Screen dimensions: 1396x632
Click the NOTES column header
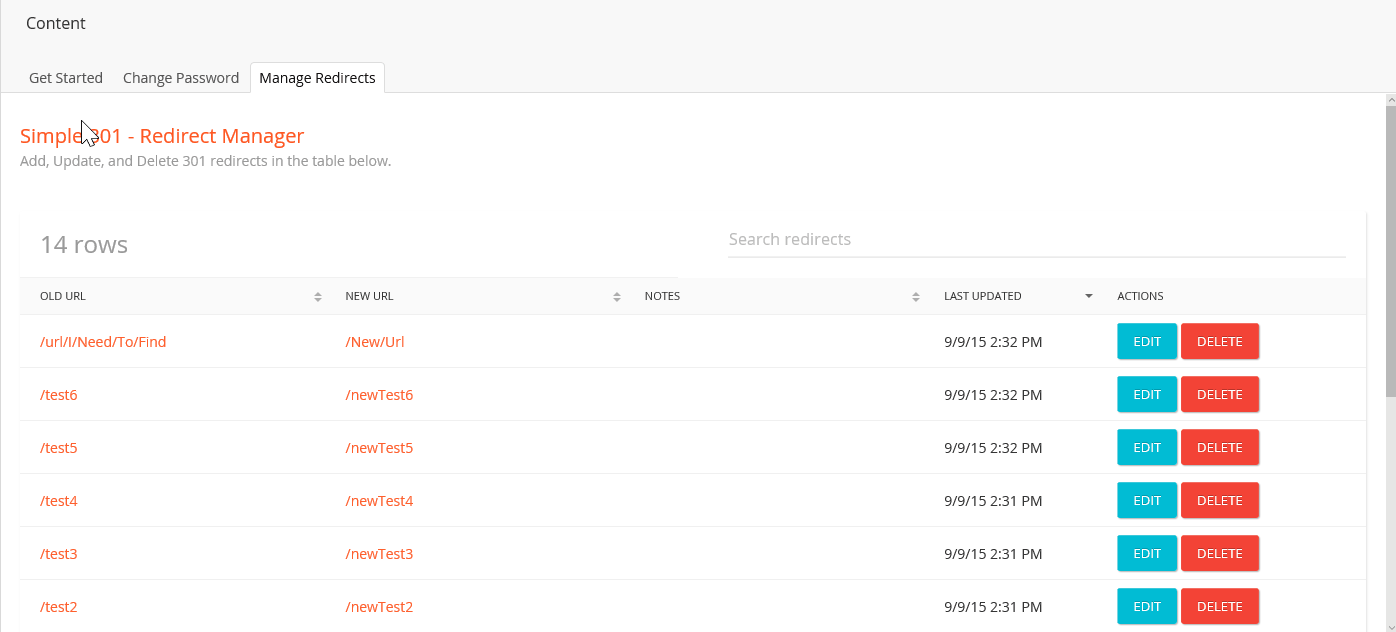click(662, 297)
